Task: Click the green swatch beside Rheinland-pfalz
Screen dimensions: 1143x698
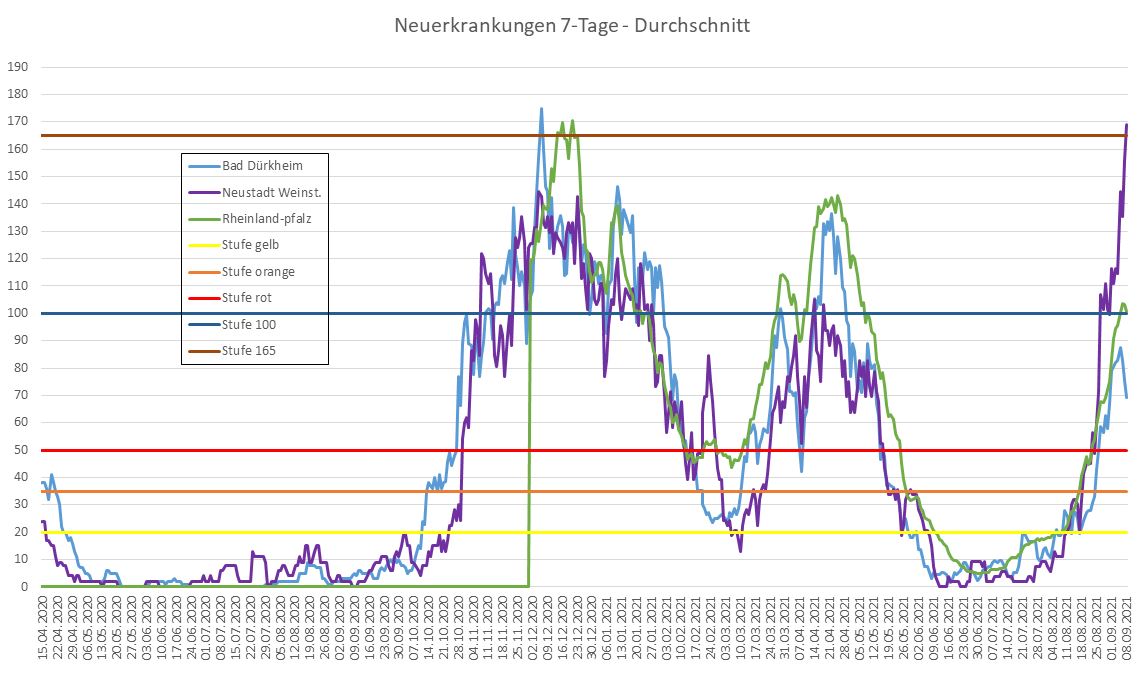Action: click(x=202, y=219)
